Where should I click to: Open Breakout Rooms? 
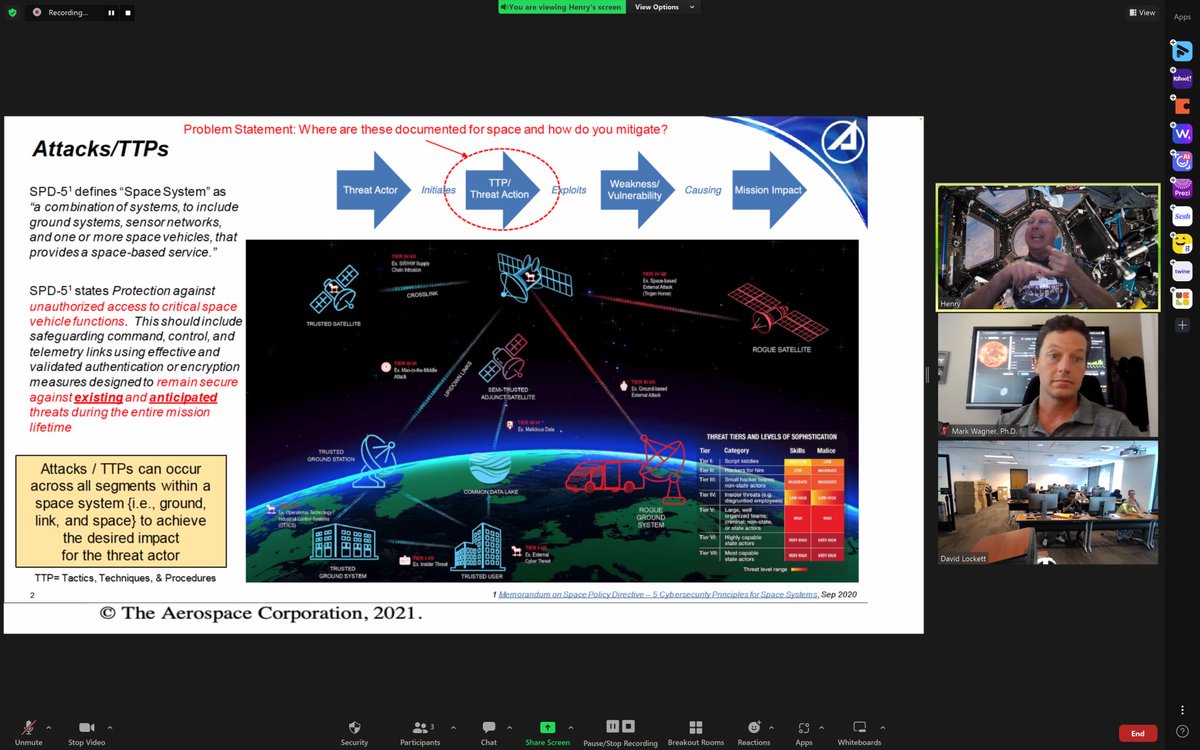[696, 732]
